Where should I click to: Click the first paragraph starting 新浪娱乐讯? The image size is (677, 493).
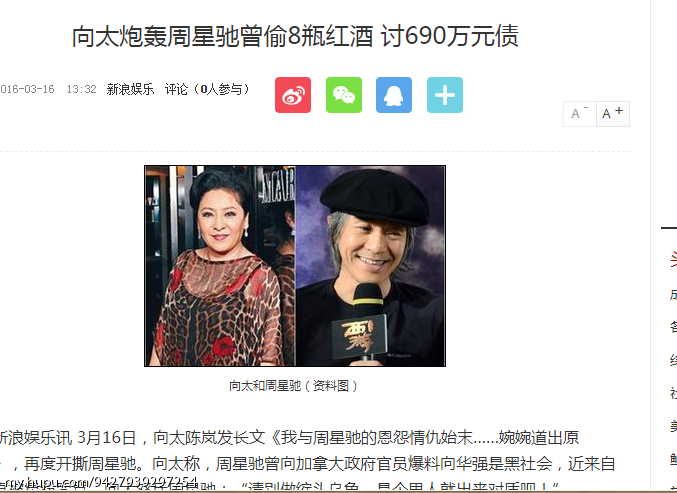289,438
